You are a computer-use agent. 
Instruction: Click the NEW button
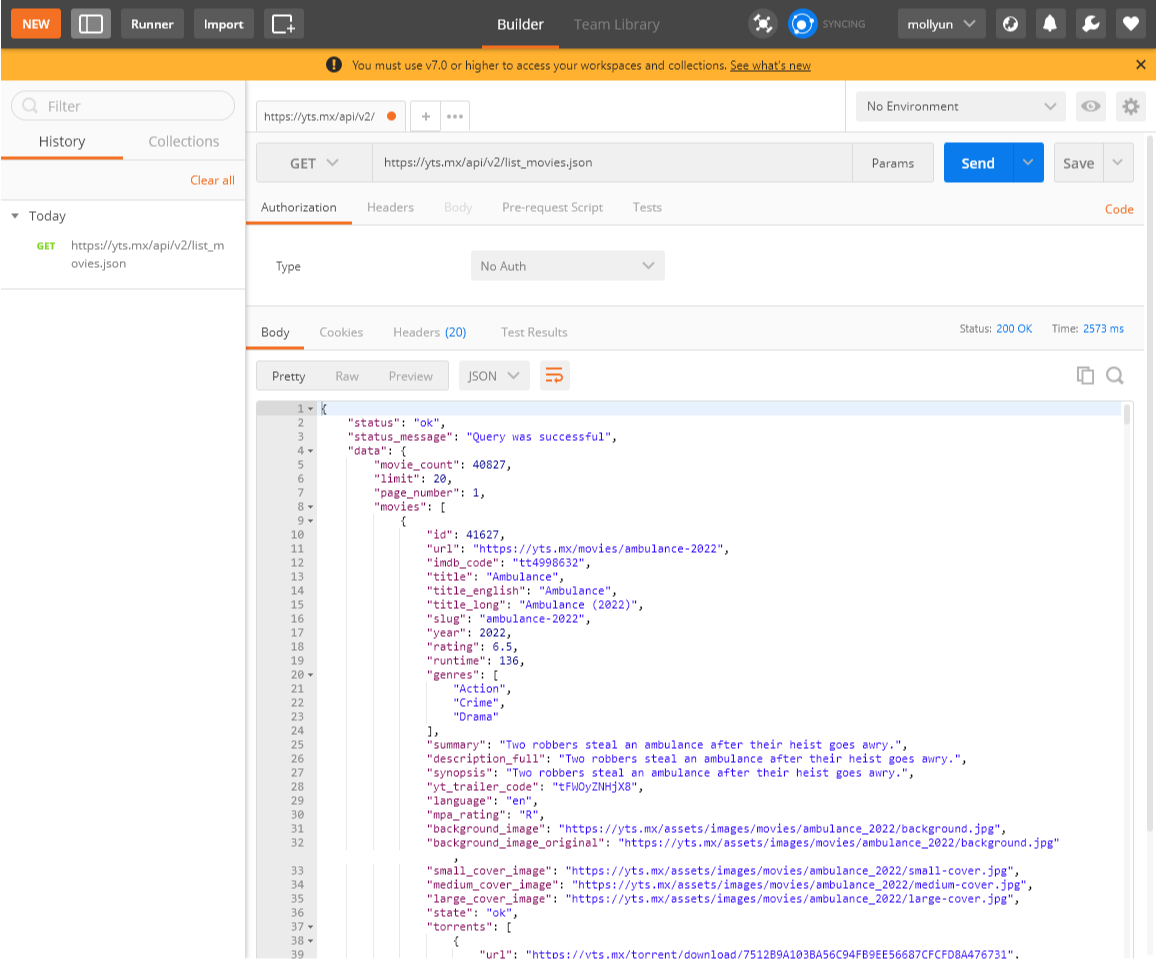35,24
